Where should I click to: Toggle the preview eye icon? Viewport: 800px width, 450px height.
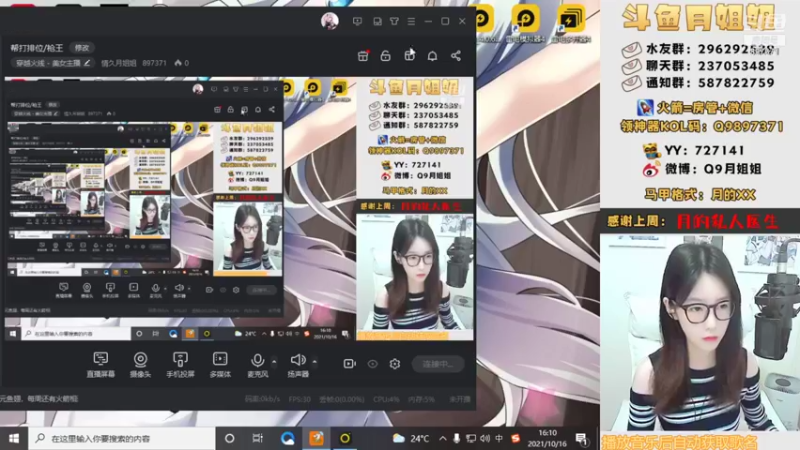point(372,364)
